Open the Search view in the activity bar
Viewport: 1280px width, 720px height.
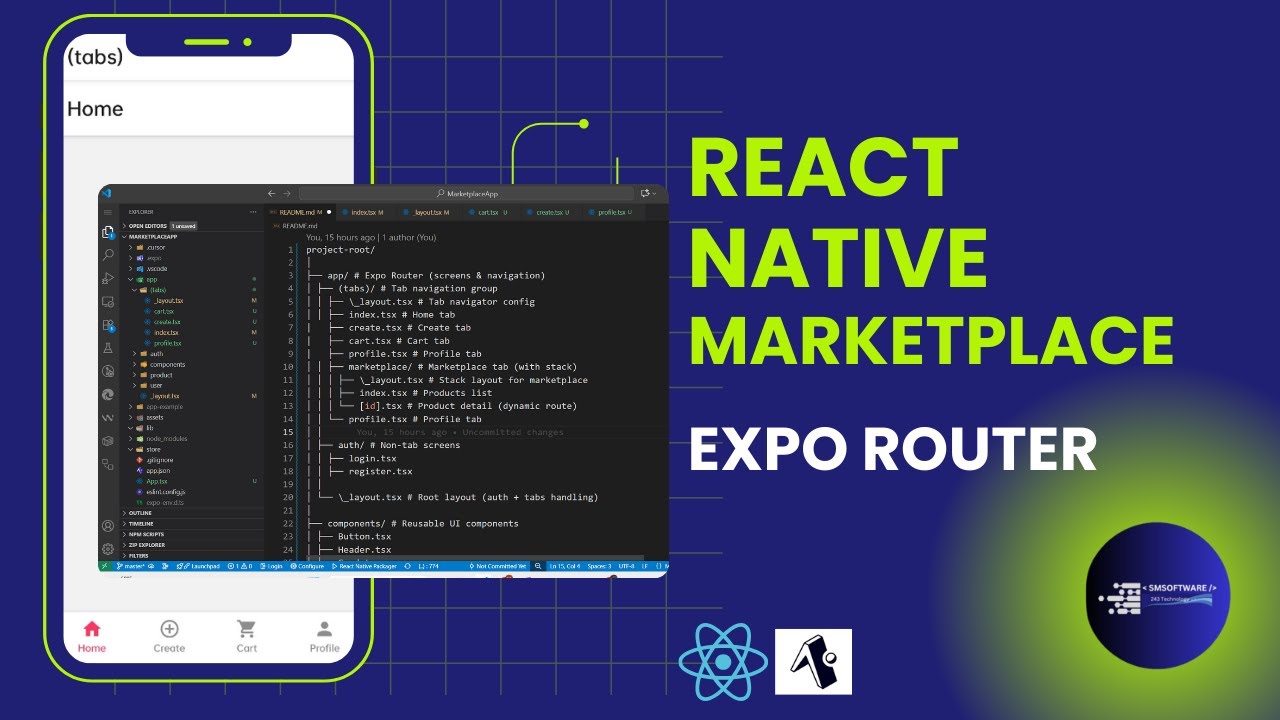108,255
